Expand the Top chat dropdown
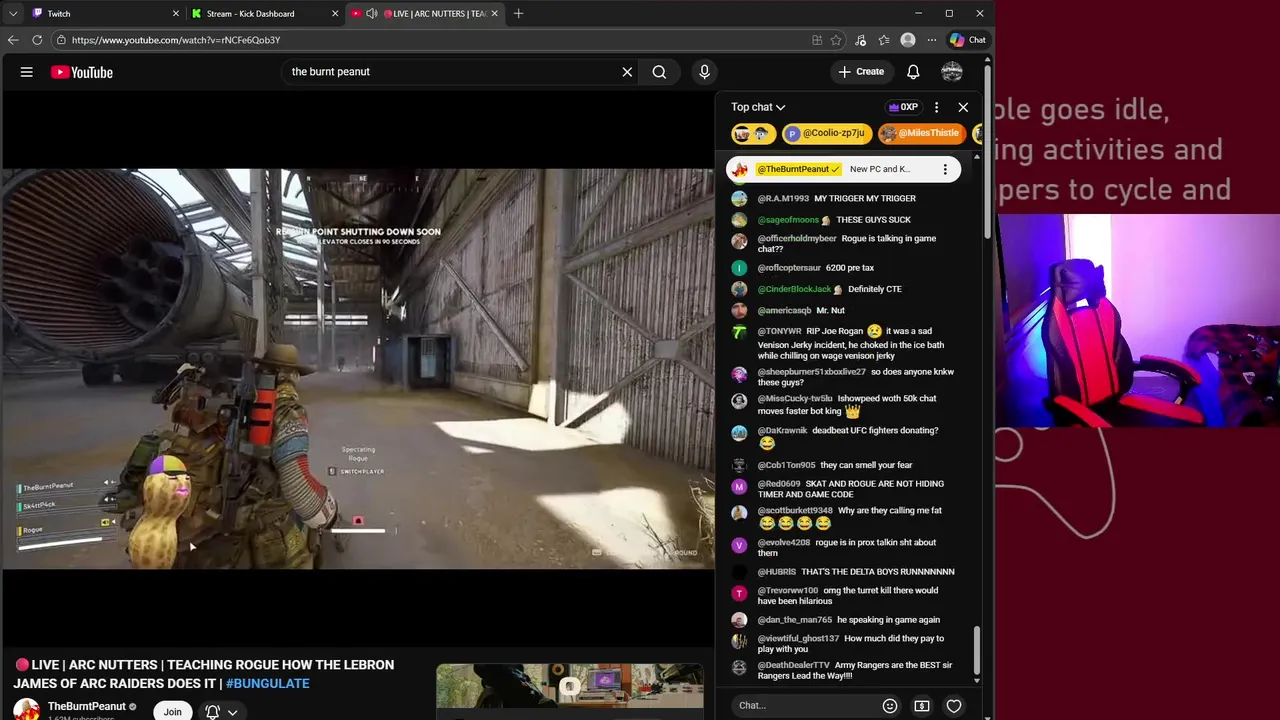This screenshot has height=720, width=1280. [x=758, y=107]
